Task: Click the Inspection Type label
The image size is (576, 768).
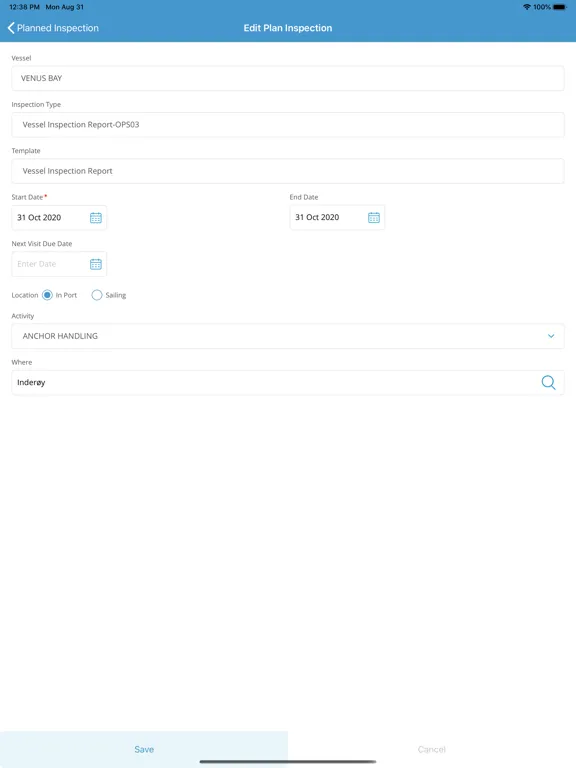Action: click(x=36, y=104)
